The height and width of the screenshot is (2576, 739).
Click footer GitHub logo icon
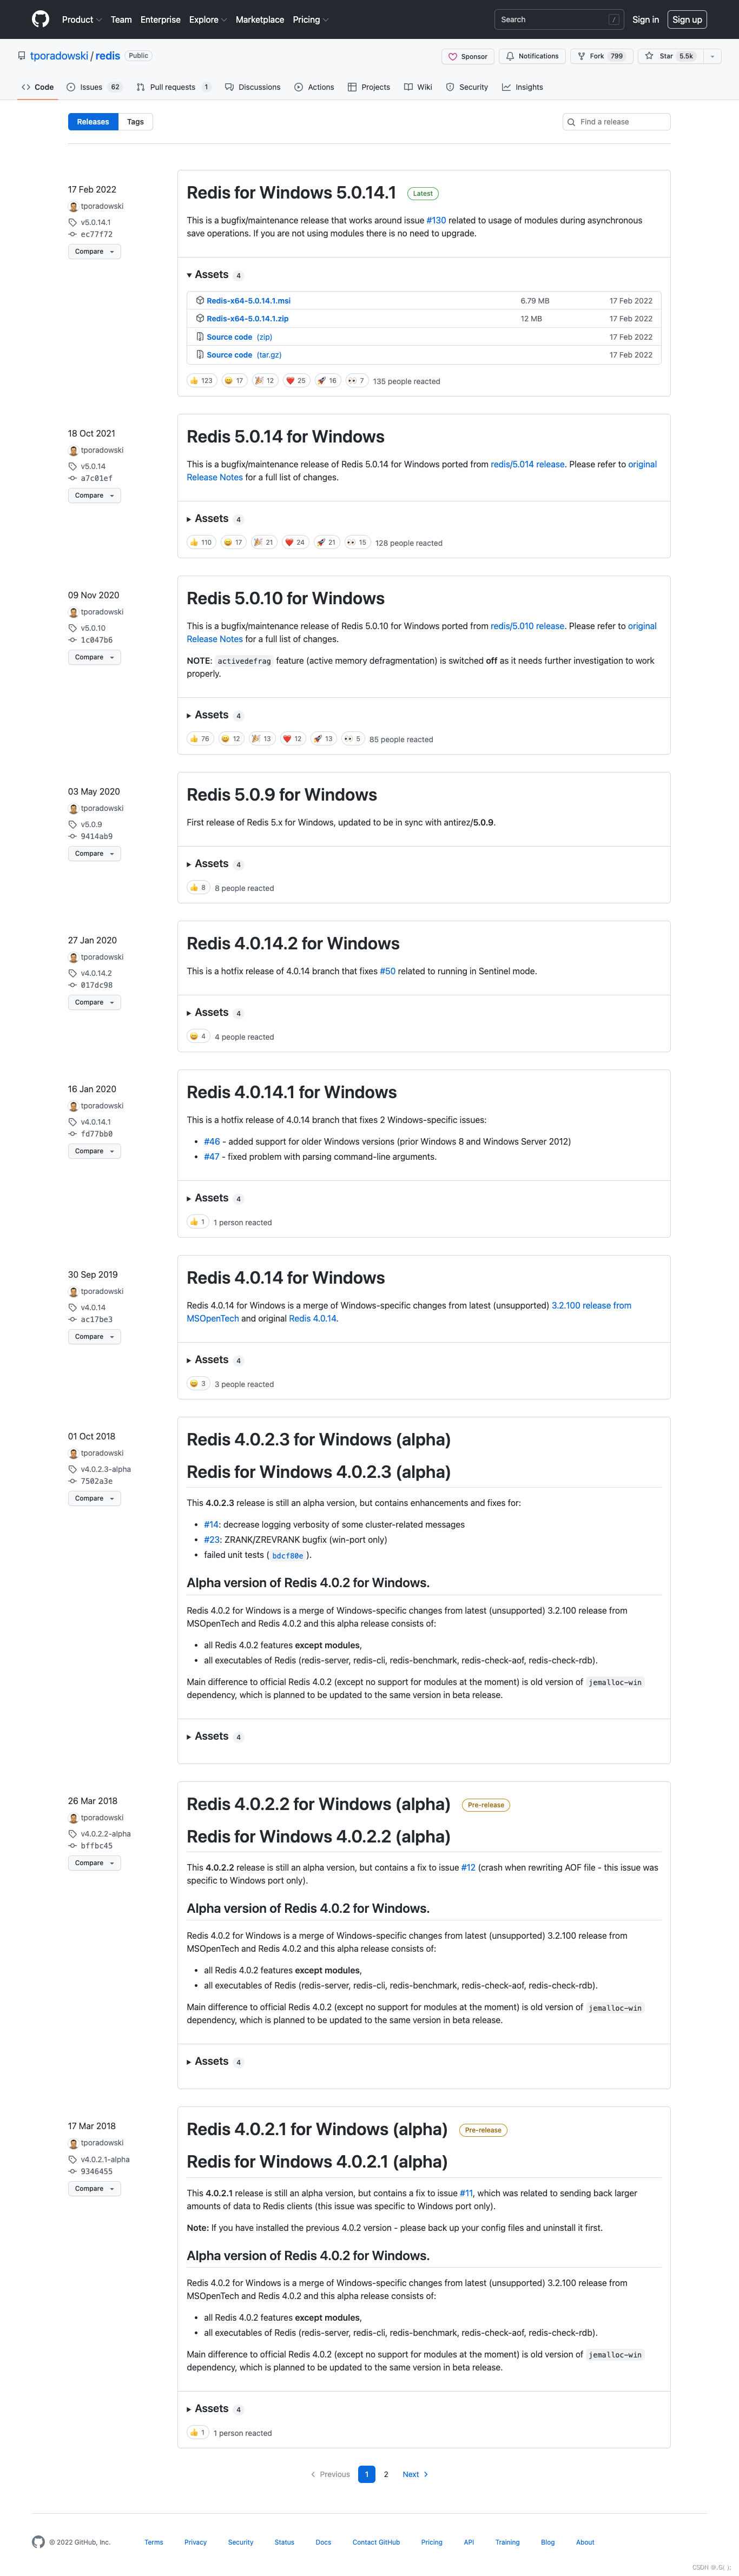coord(38,2542)
